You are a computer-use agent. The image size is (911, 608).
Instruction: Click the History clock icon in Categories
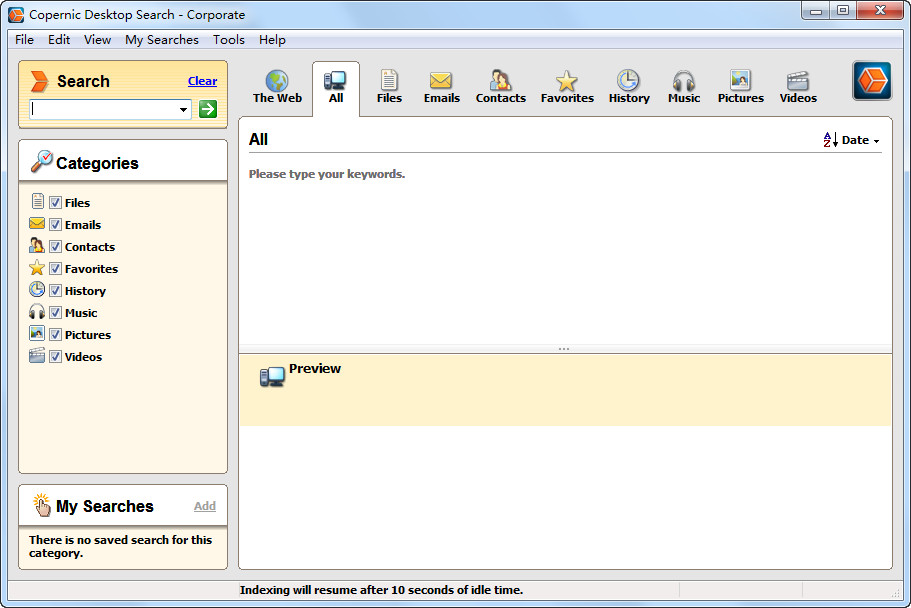click(x=37, y=289)
